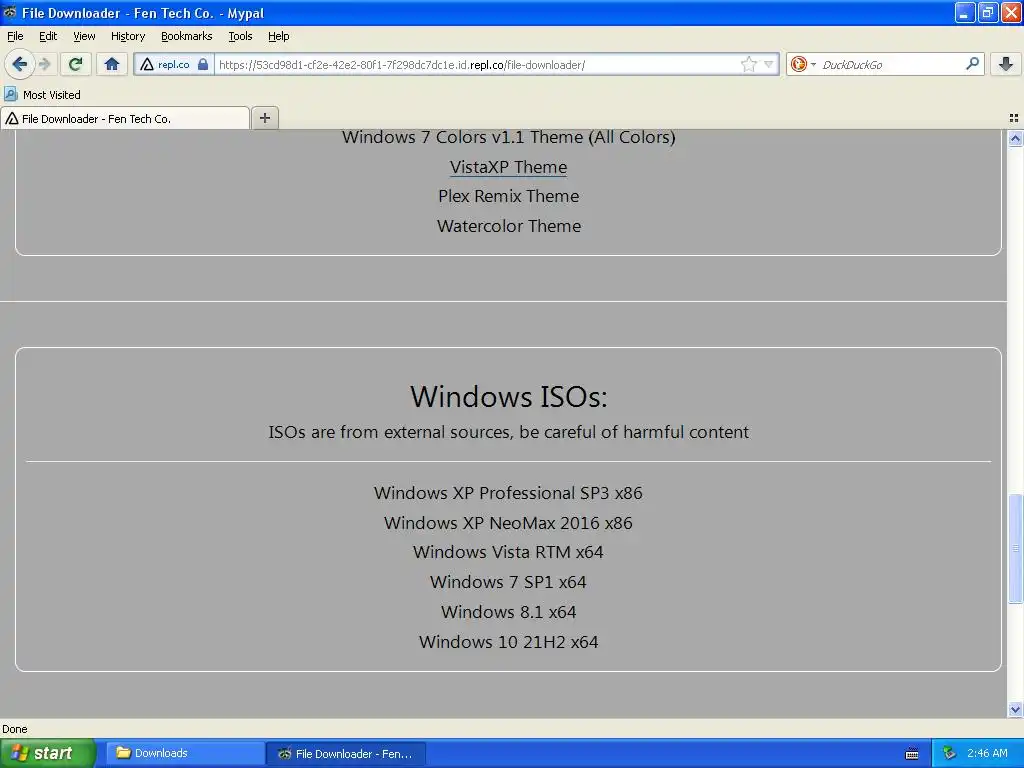Click the list all tabs icon
This screenshot has height=768, width=1024.
(1014, 118)
